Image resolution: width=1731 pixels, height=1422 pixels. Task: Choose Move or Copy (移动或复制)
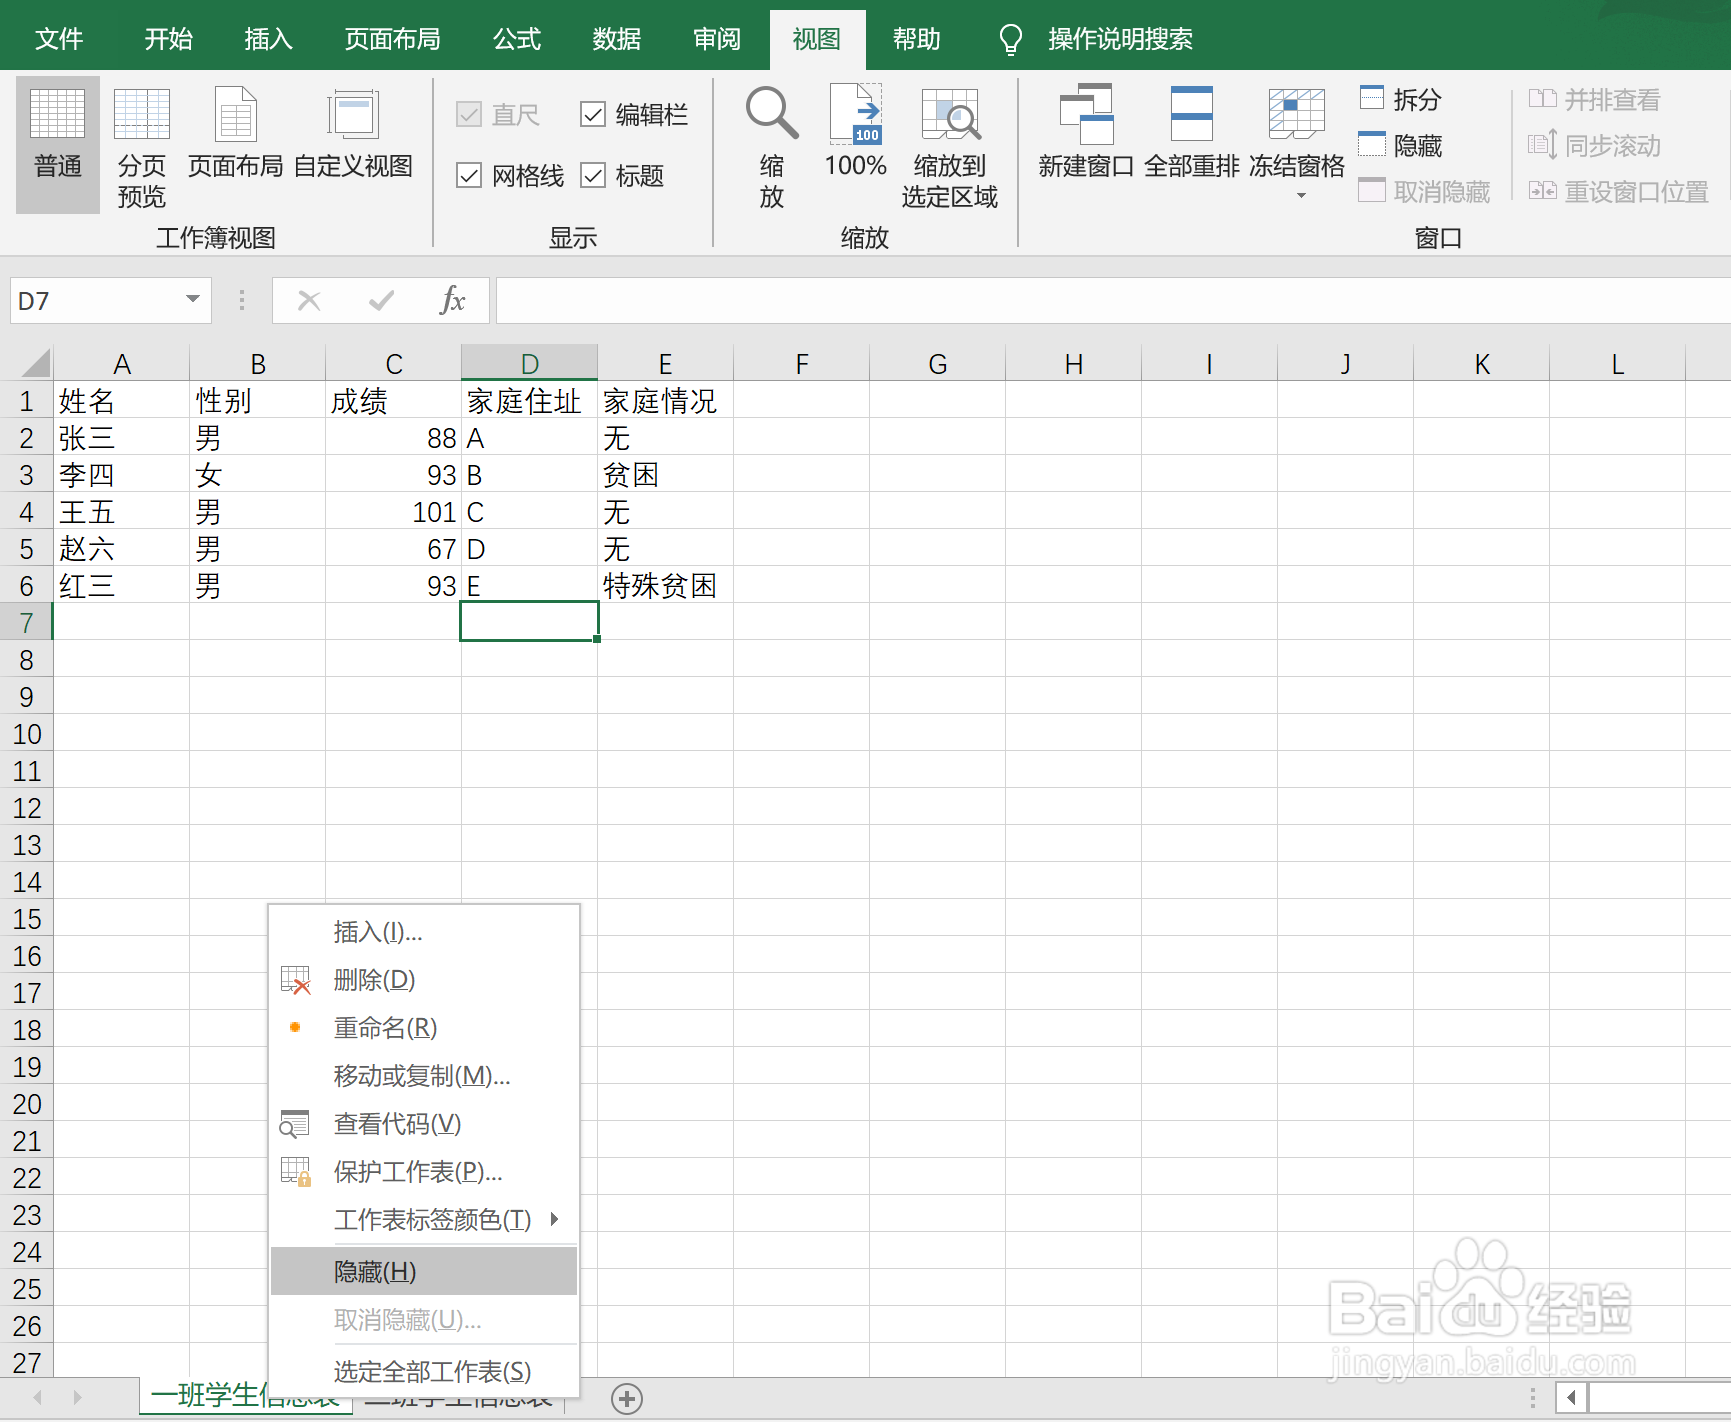[x=424, y=1075]
